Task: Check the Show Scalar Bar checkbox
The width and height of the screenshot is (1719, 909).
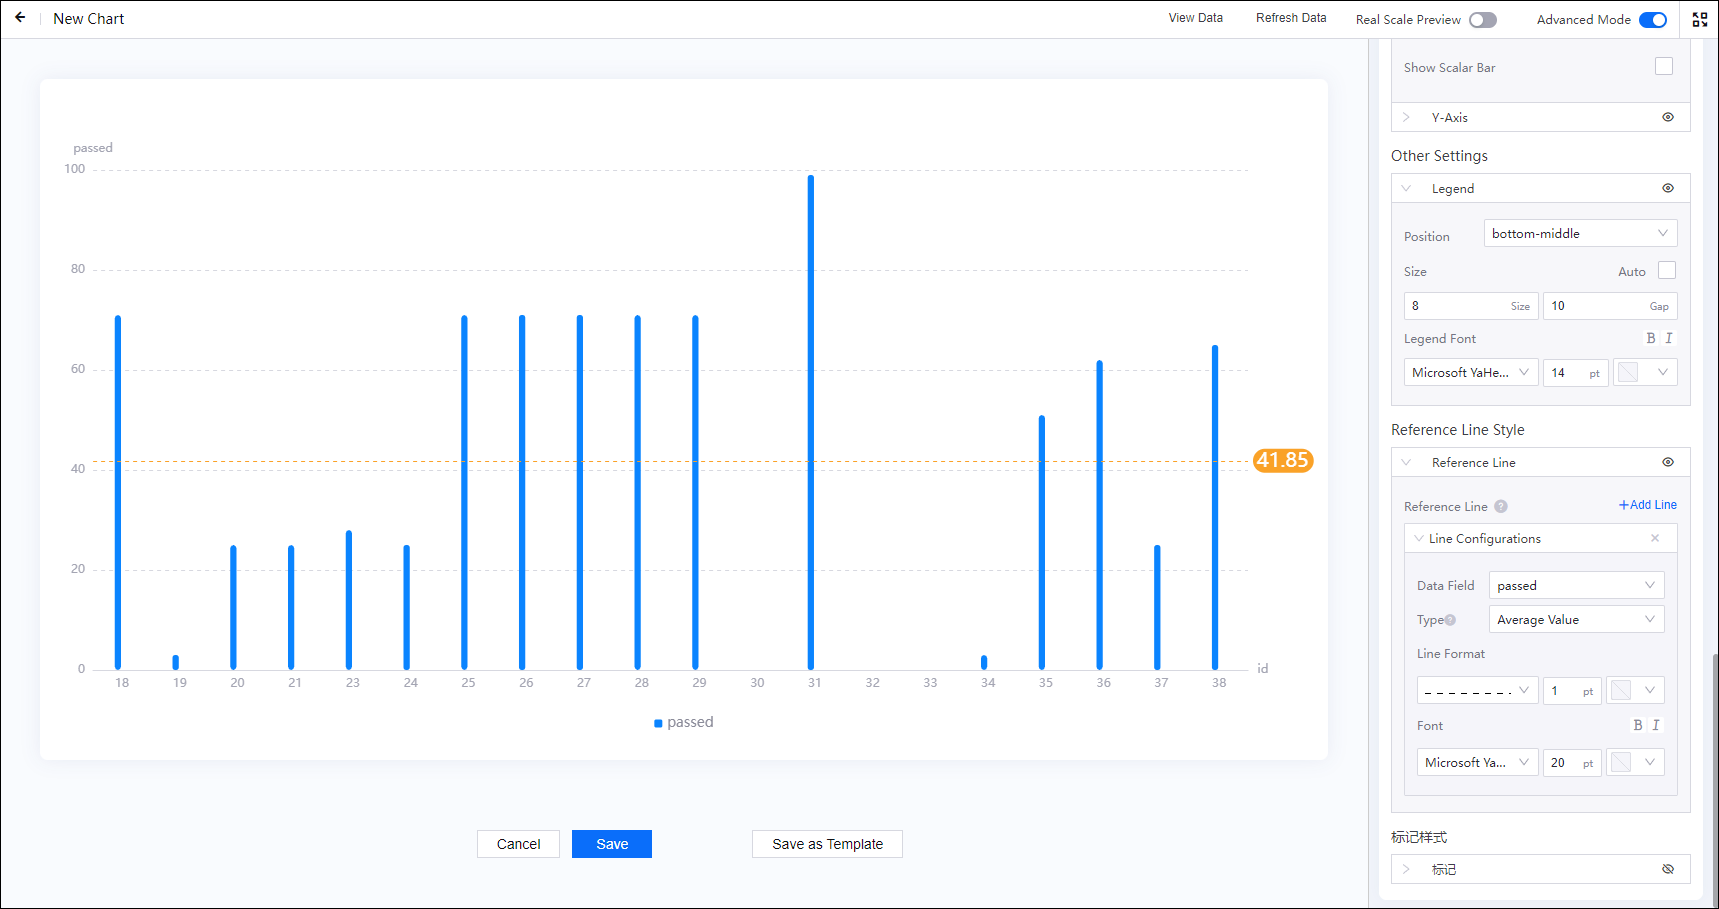Action: click(x=1663, y=67)
